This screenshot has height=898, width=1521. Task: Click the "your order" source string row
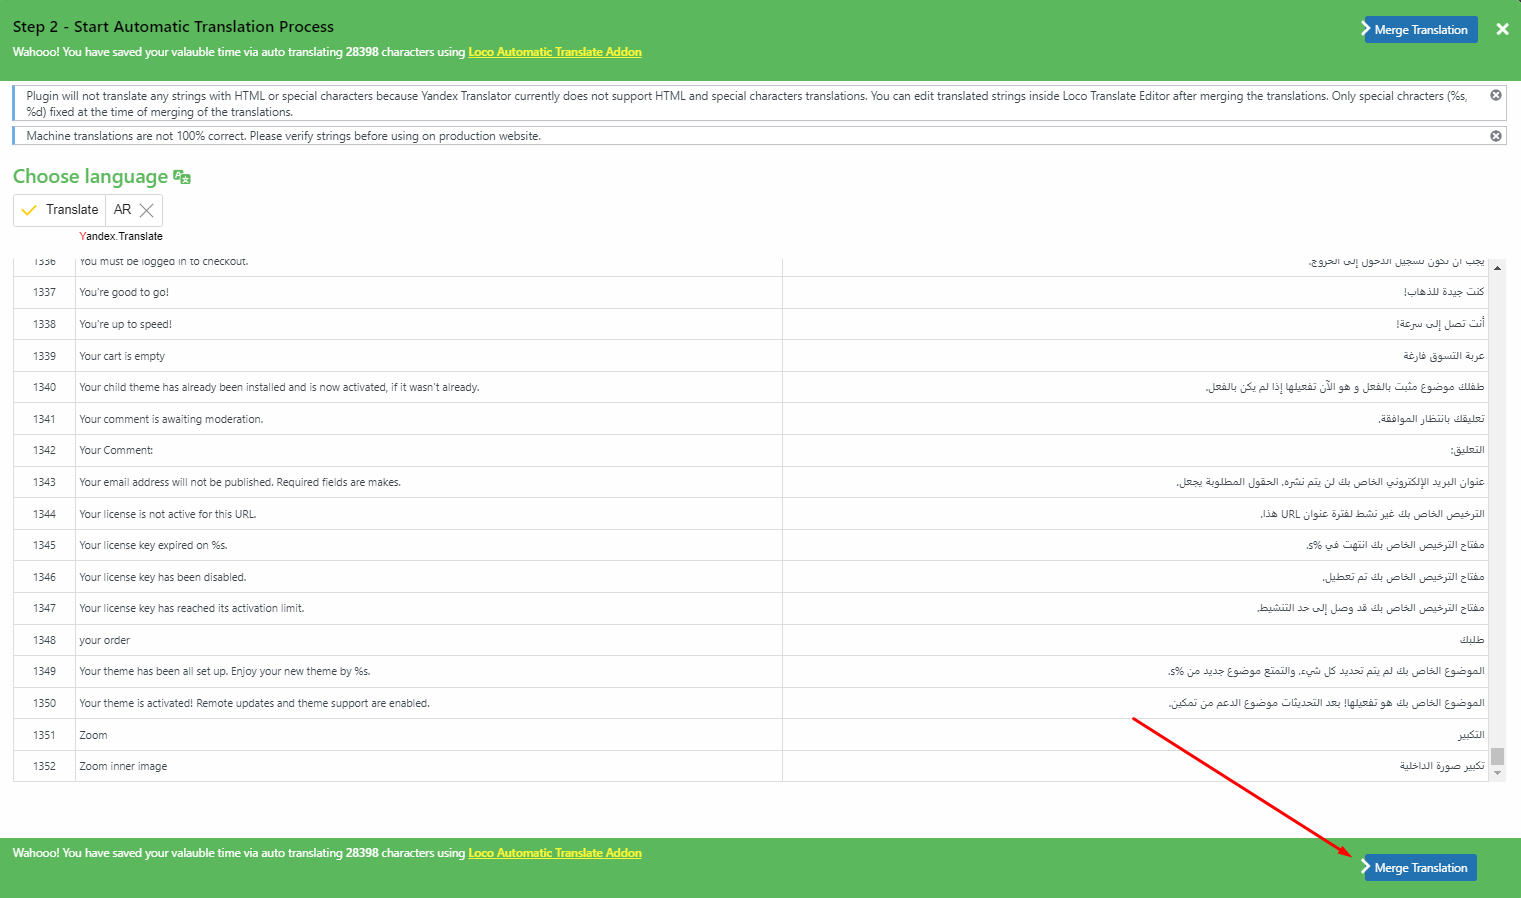[105, 640]
